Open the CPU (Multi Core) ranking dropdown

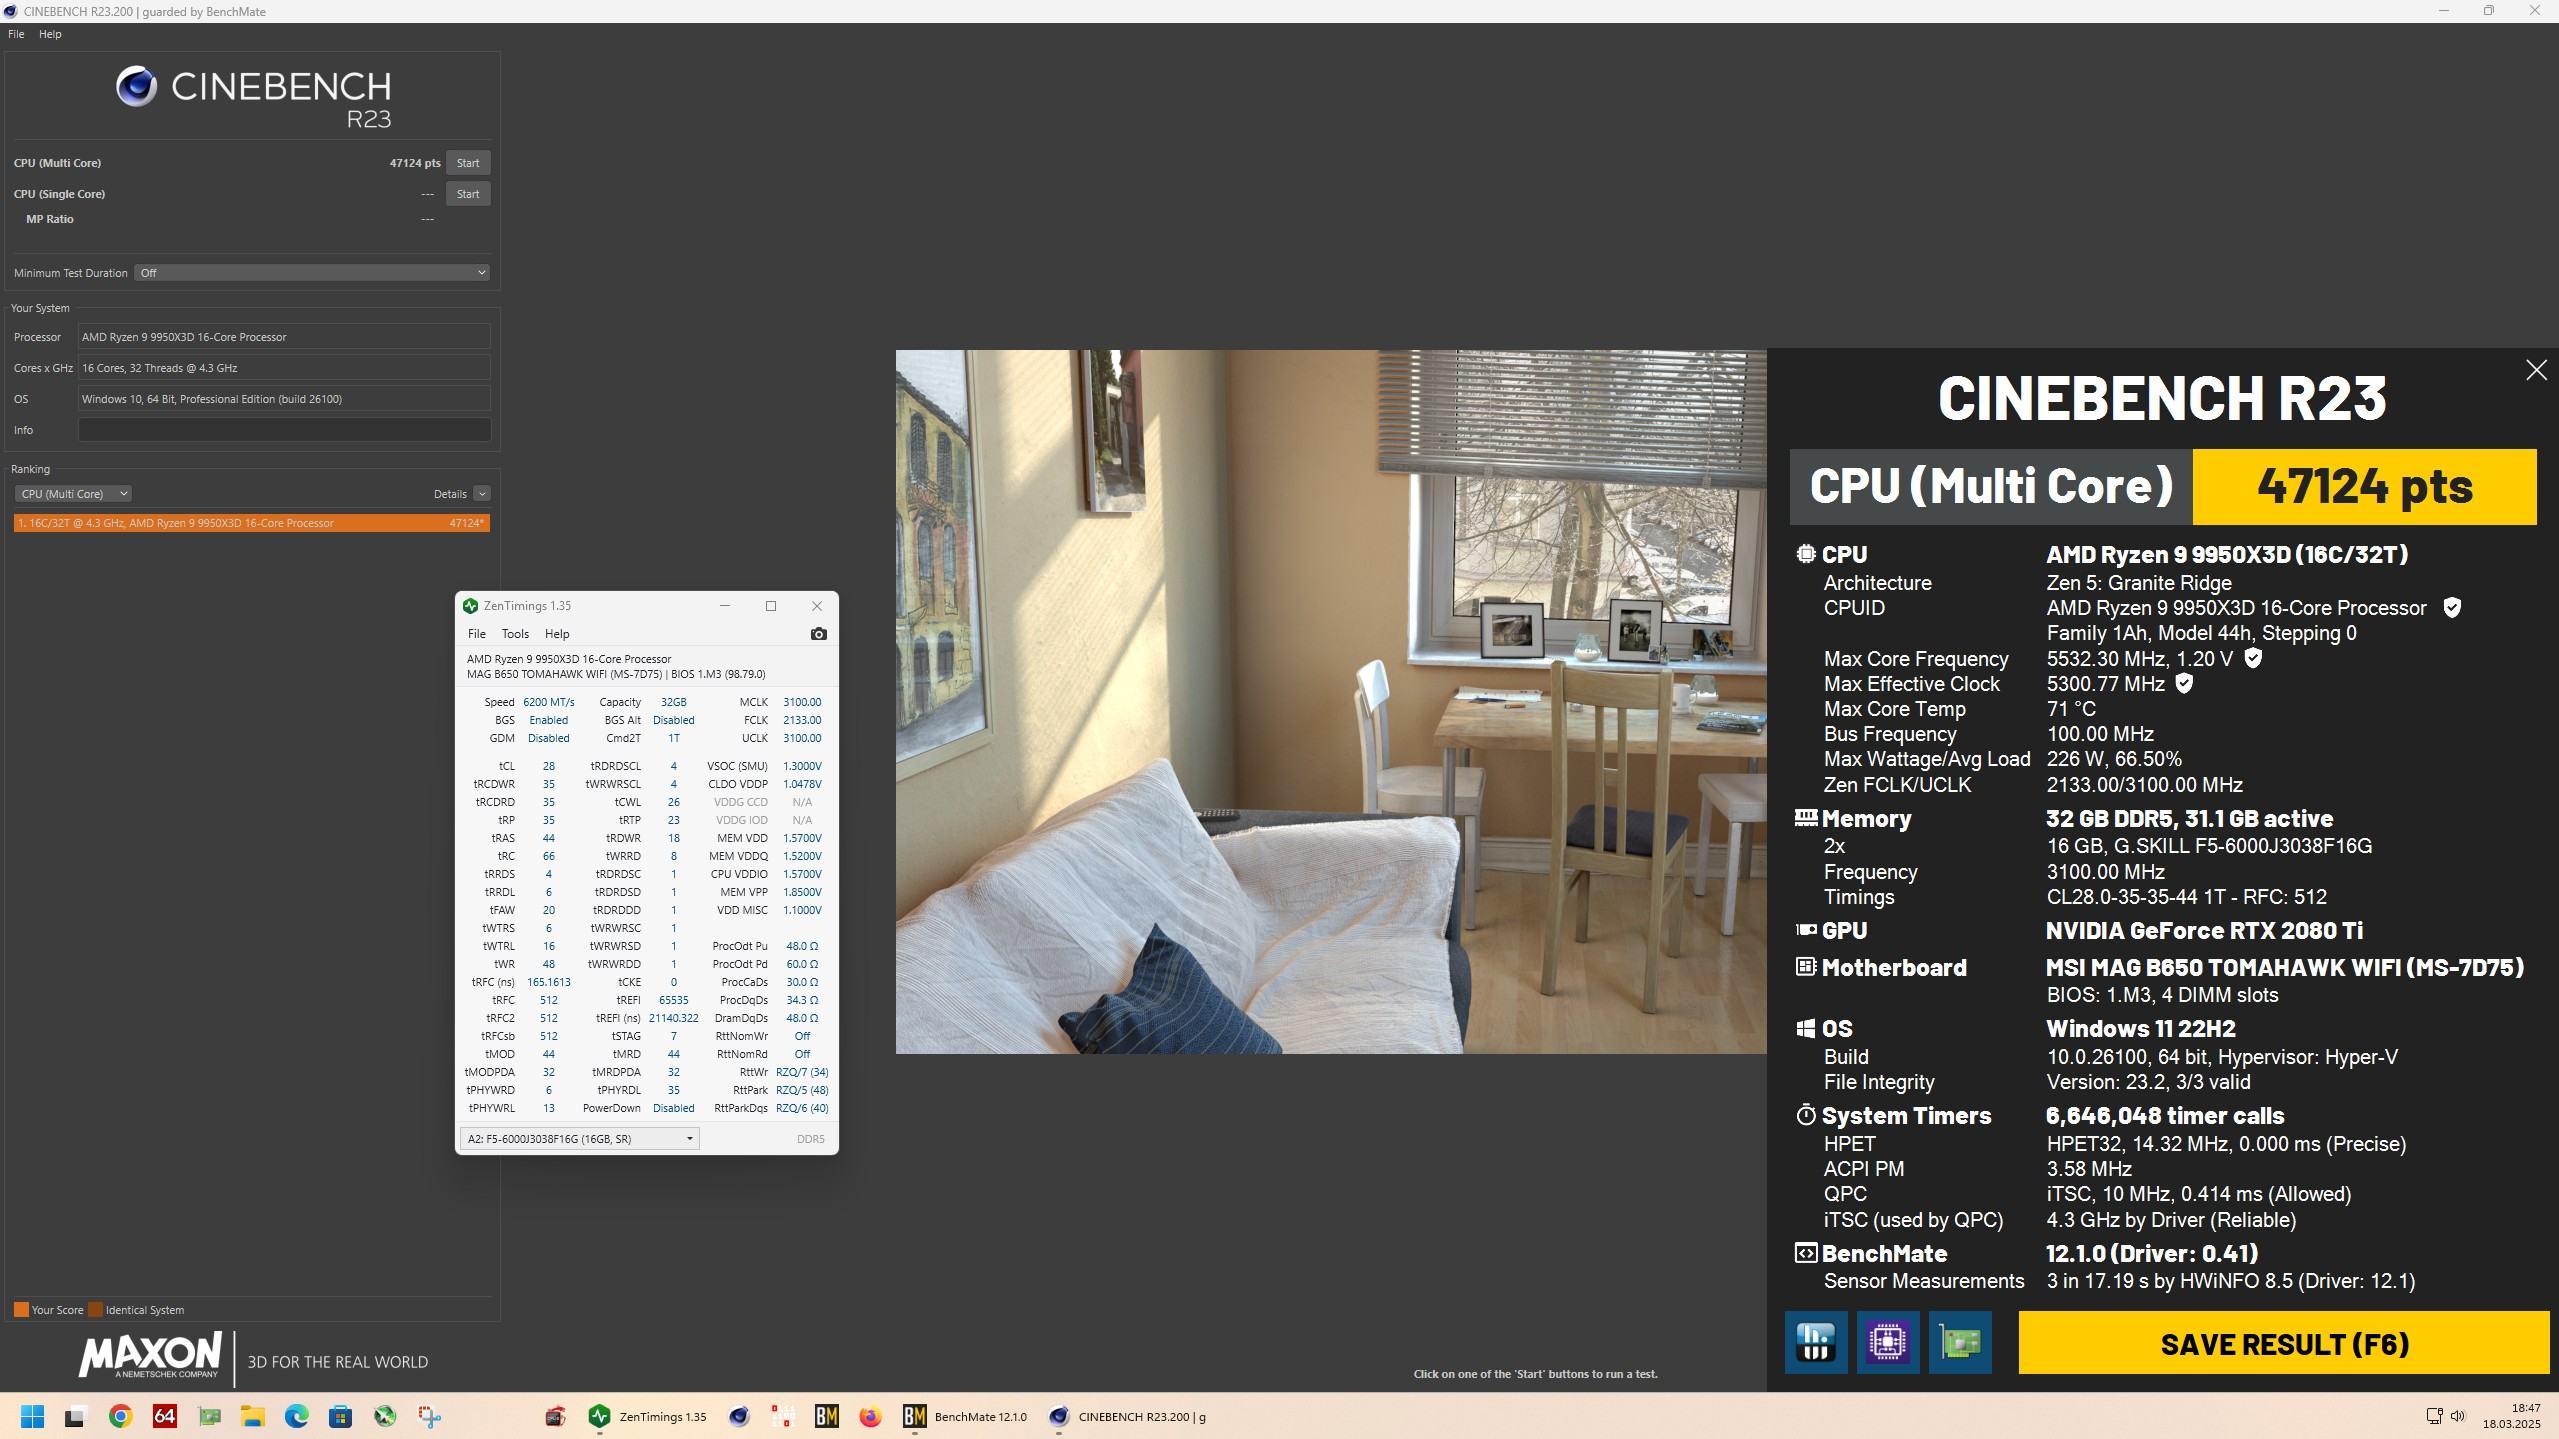[x=73, y=494]
